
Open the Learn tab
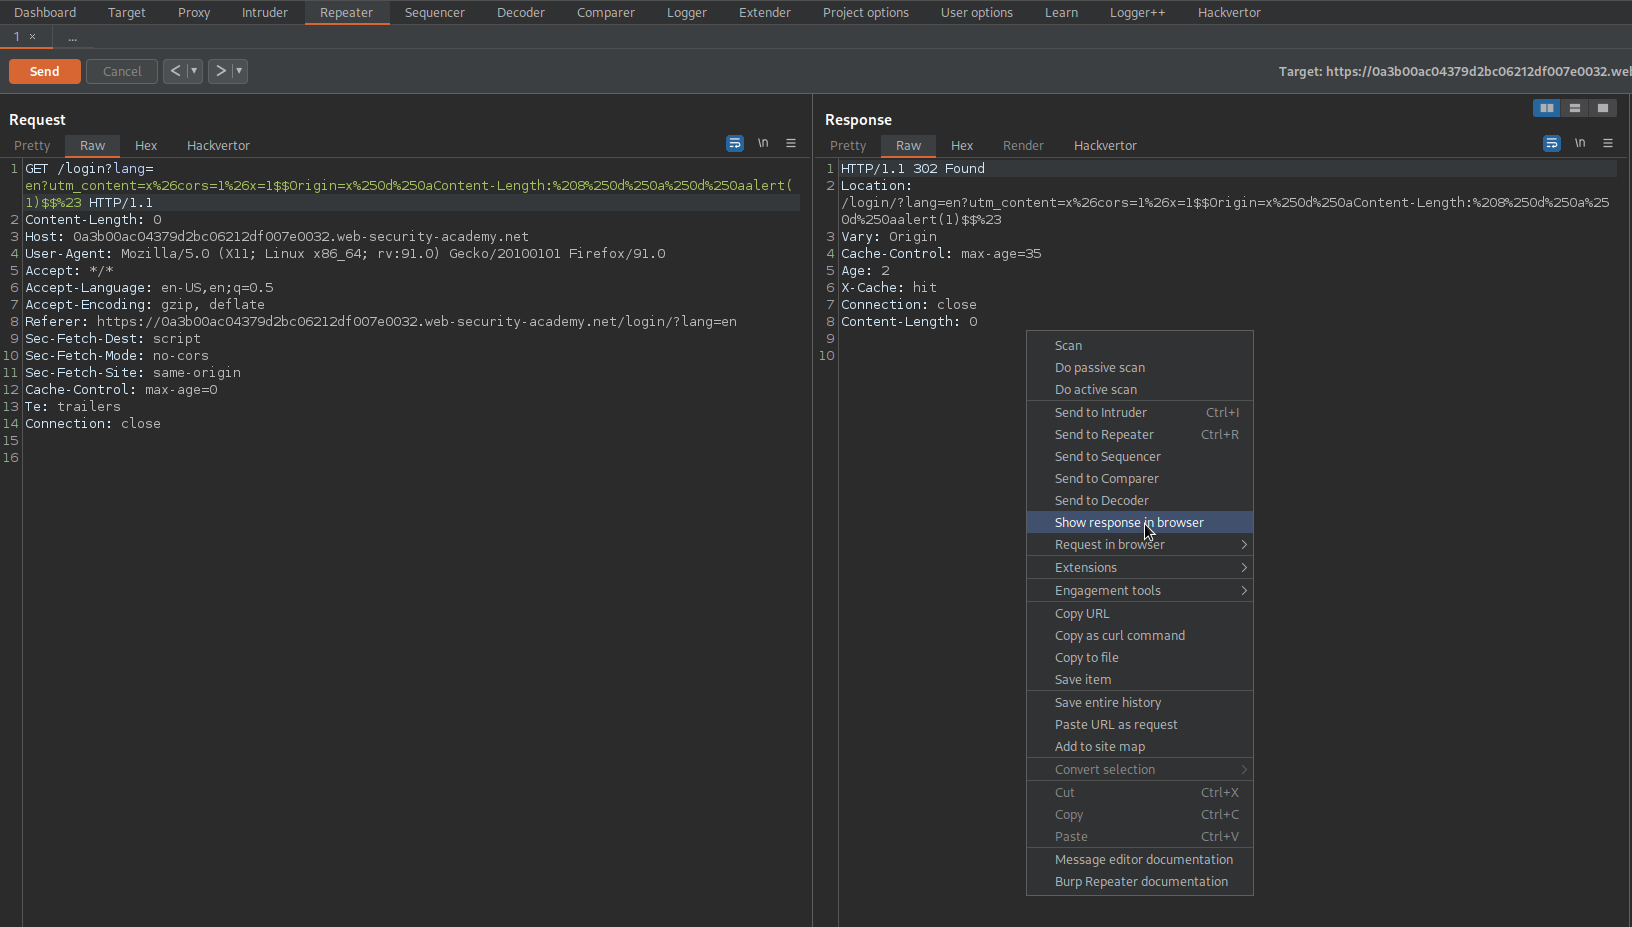1062,13
